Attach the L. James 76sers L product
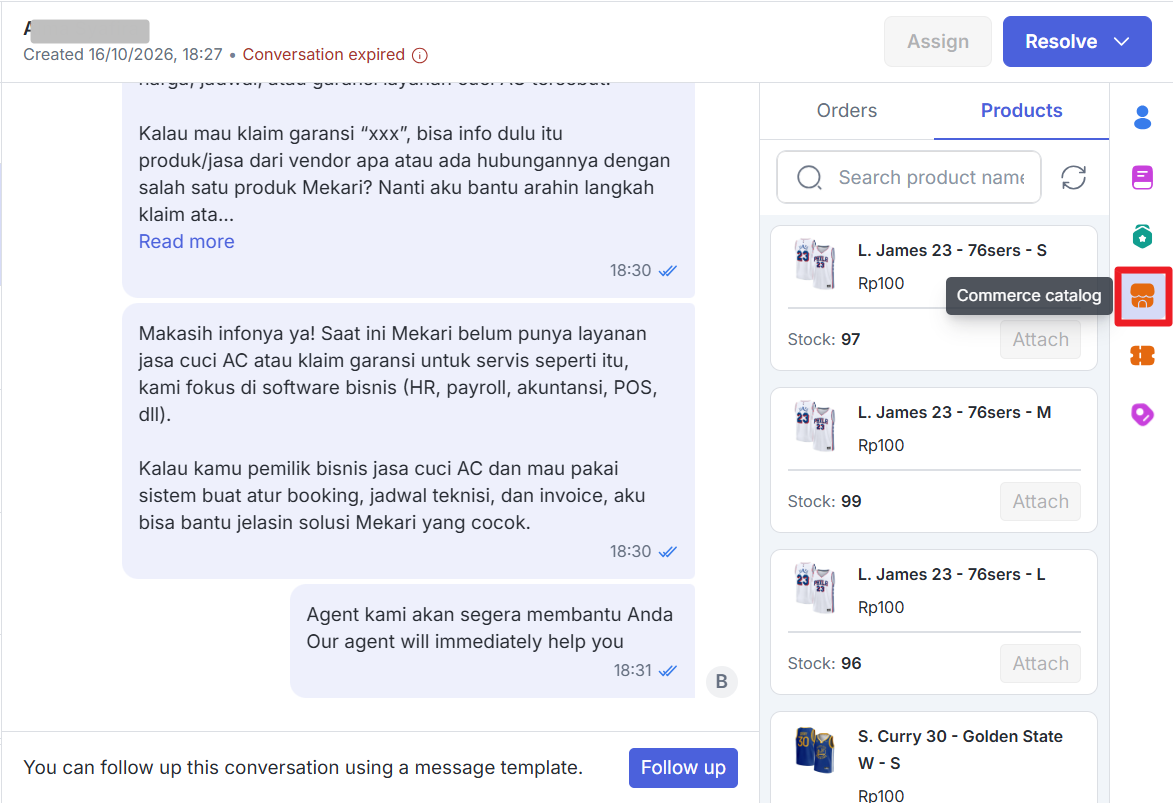The image size is (1173, 803). coord(1040,664)
